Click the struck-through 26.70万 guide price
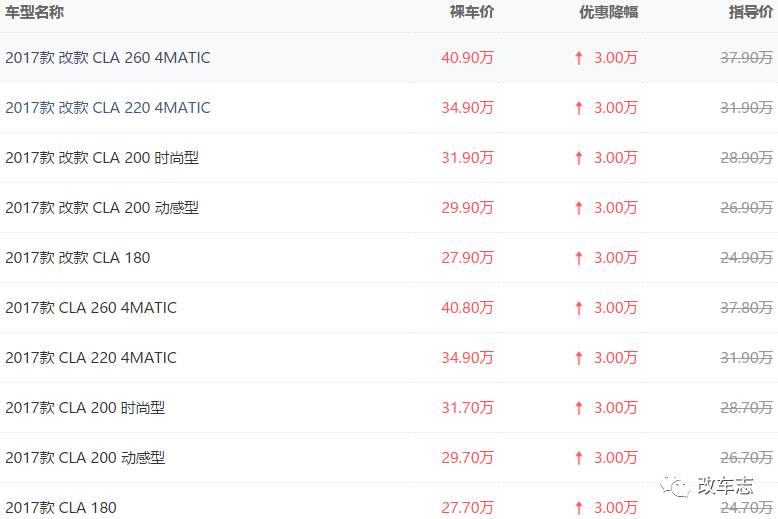 [747, 458]
